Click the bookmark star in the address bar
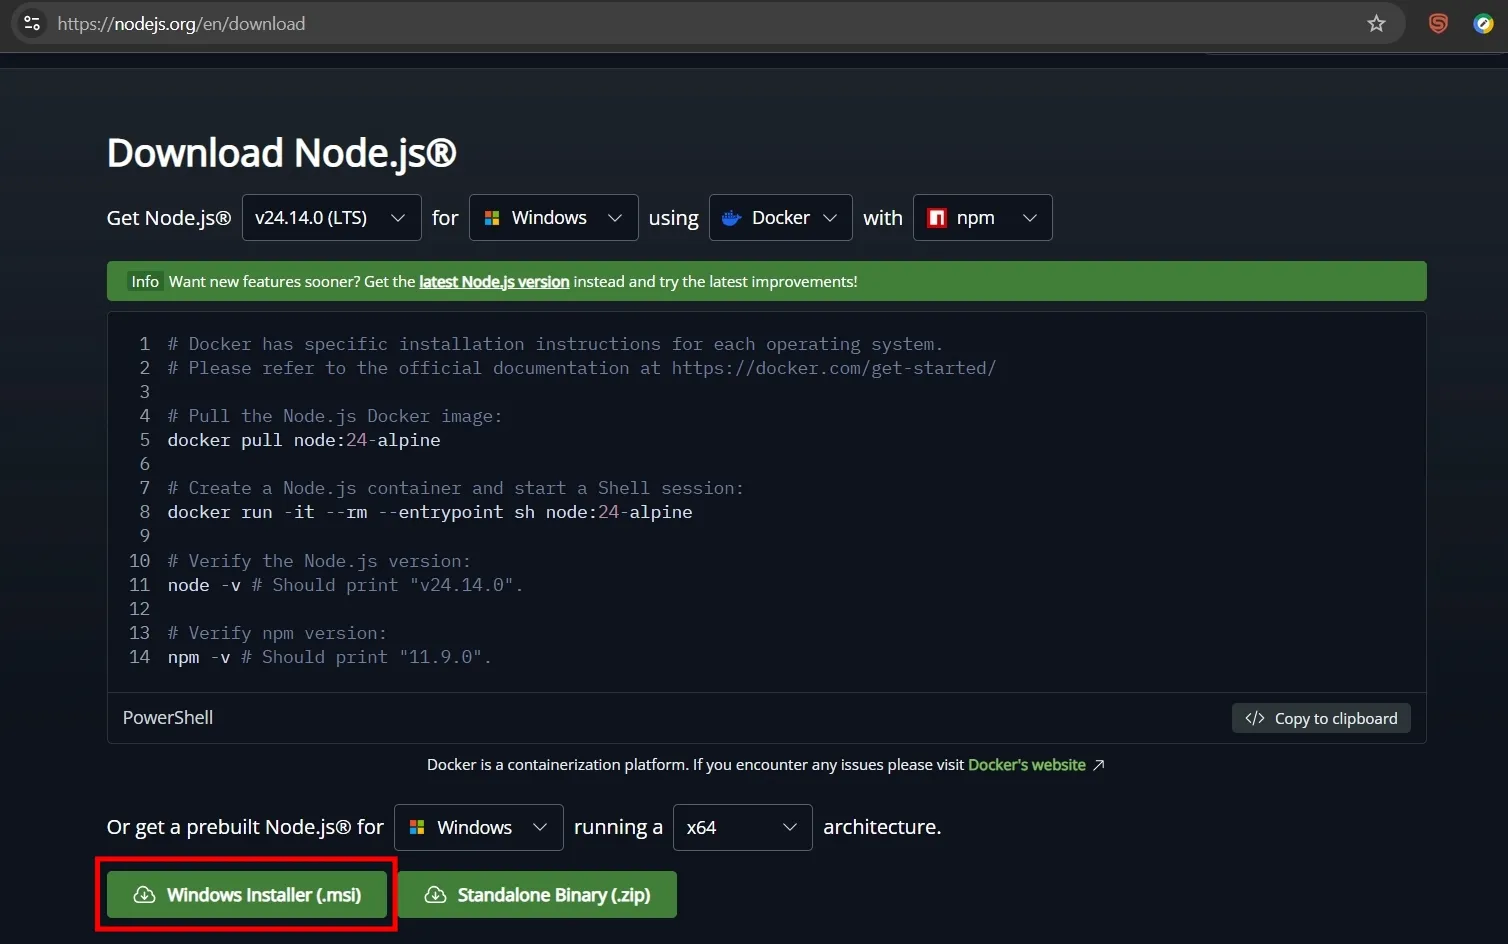 click(x=1376, y=23)
